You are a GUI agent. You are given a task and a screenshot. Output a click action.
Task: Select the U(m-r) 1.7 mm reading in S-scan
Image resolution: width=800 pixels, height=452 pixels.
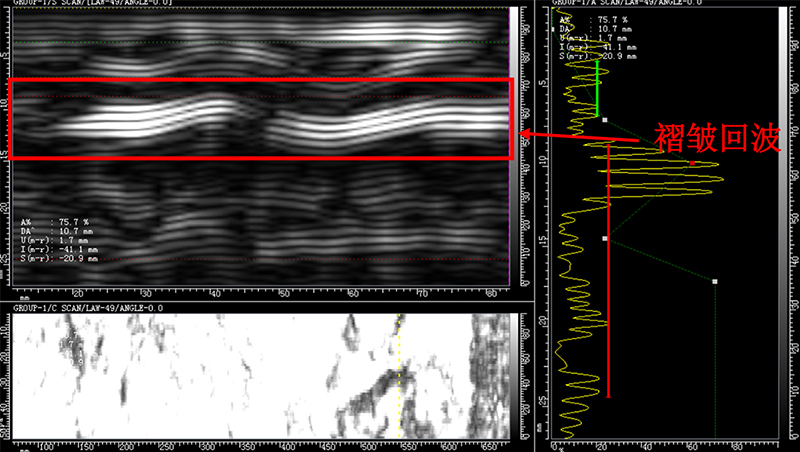point(54,240)
